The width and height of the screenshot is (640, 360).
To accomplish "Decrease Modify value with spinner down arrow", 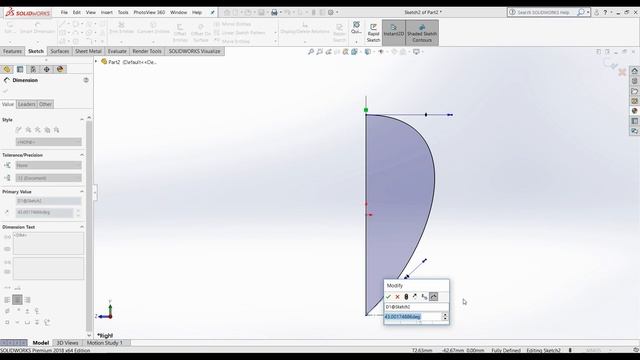I will (445, 319).
